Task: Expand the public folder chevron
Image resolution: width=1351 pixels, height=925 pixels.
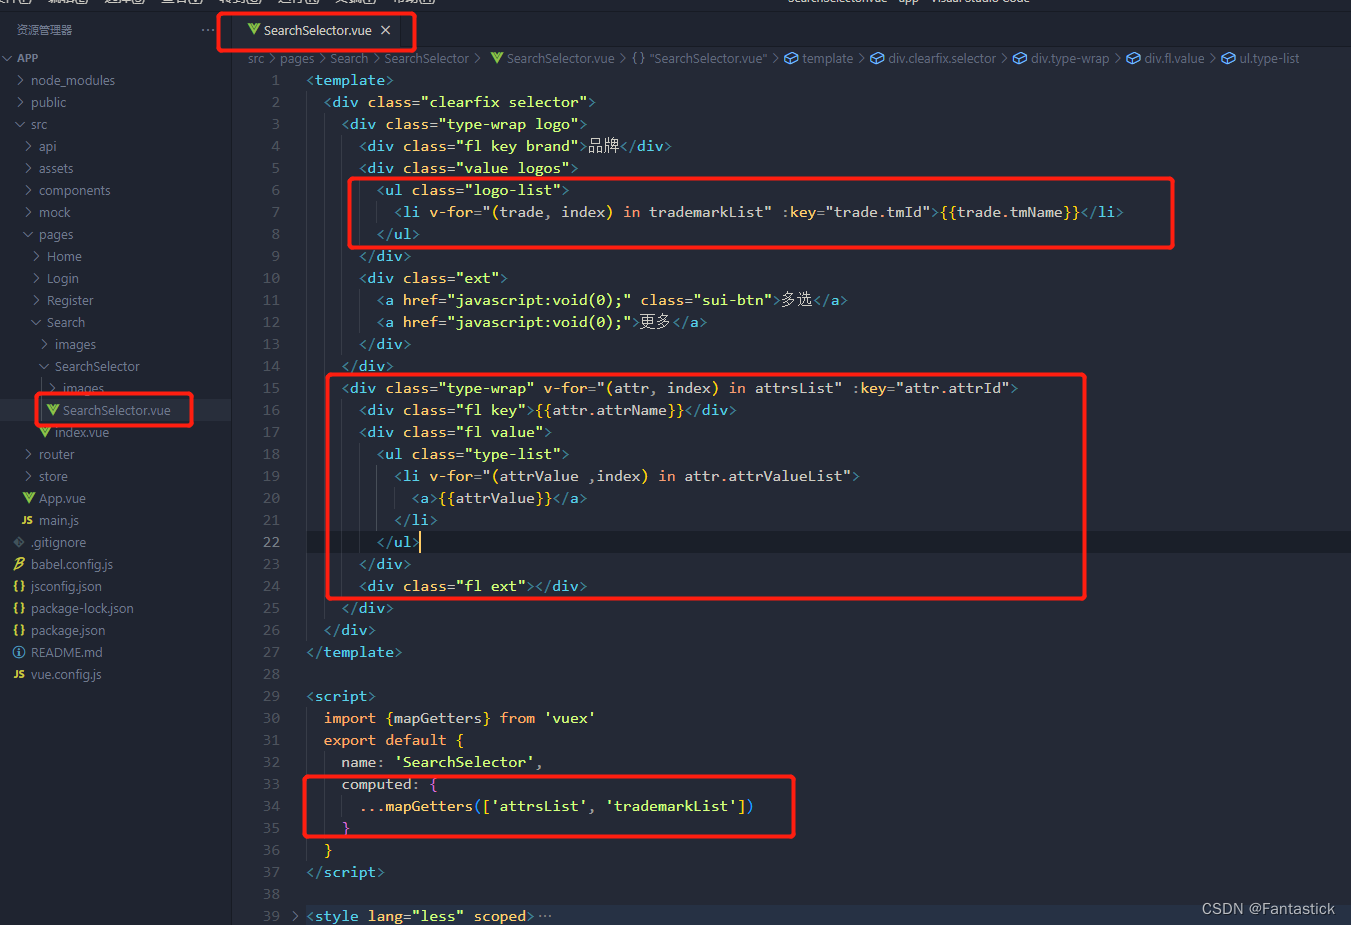Action: 20,102
